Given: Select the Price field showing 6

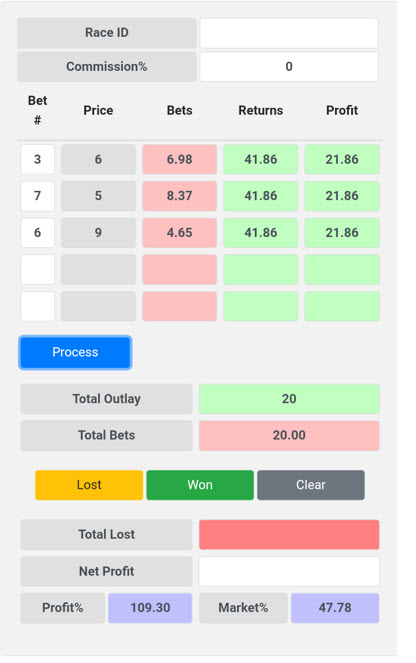Looking at the screenshot, I should pyautogui.click(x=98, y=159).
